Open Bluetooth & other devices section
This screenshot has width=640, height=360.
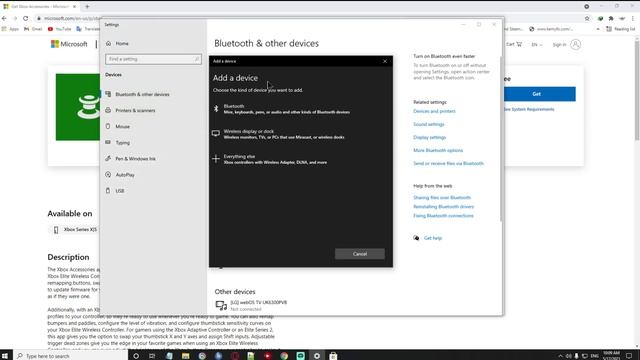point(142,94)
